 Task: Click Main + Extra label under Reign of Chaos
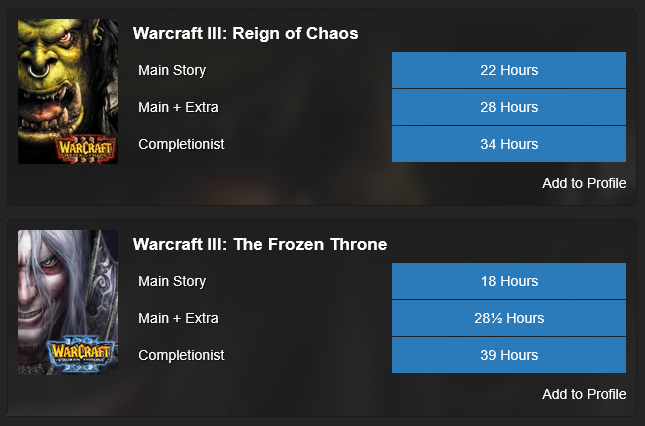tap(178, 107)
